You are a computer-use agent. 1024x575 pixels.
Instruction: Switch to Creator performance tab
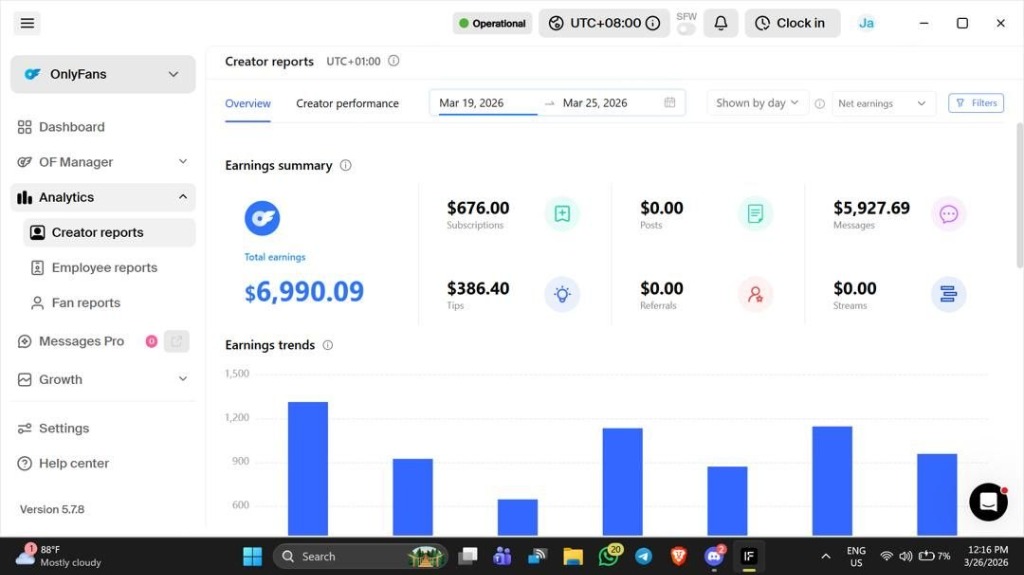(x=347, y=103)
